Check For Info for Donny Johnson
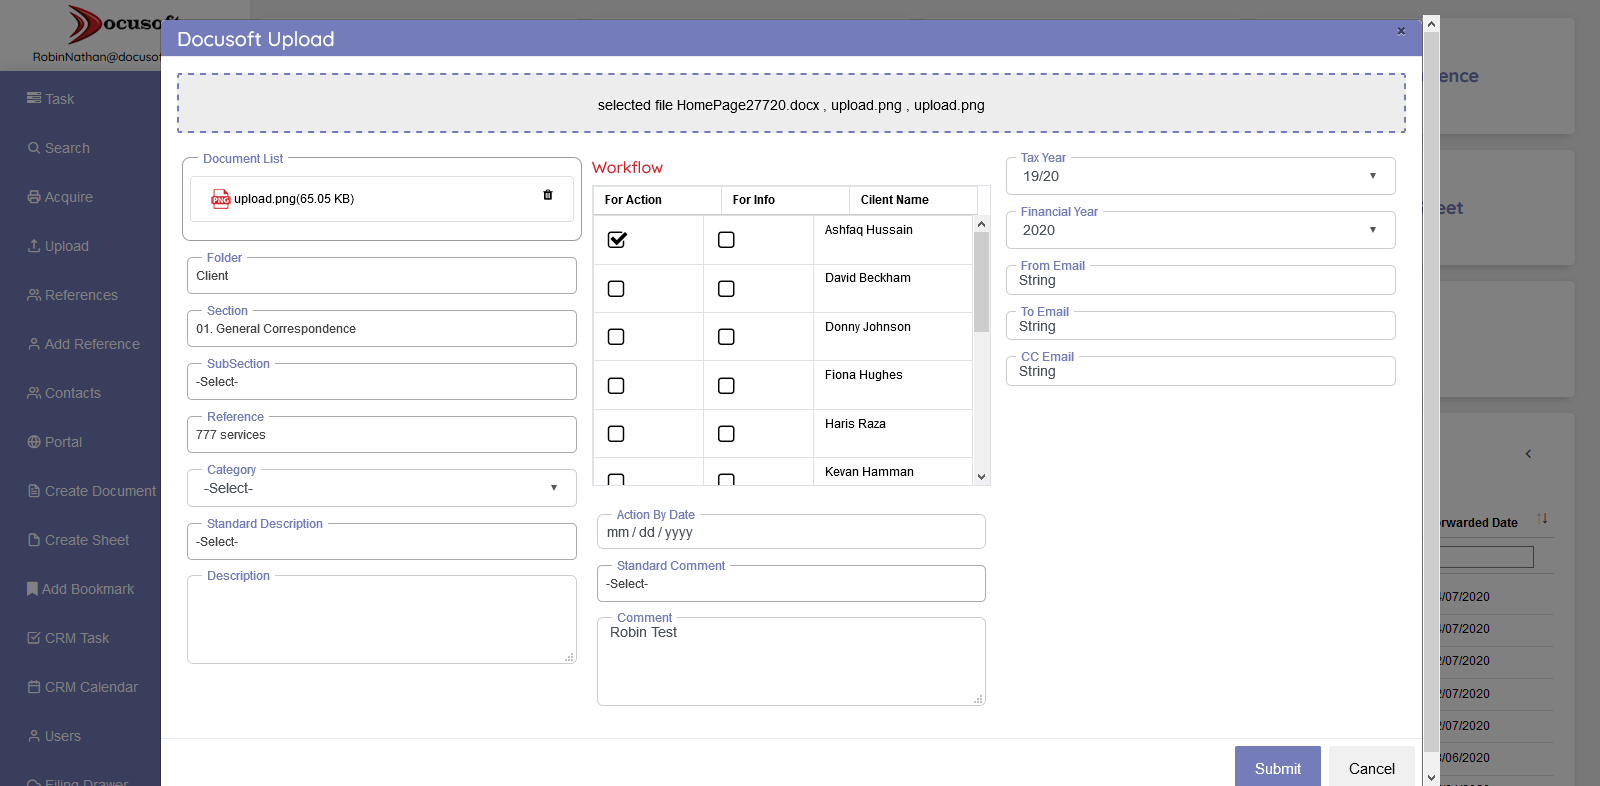 pos(726,337)
